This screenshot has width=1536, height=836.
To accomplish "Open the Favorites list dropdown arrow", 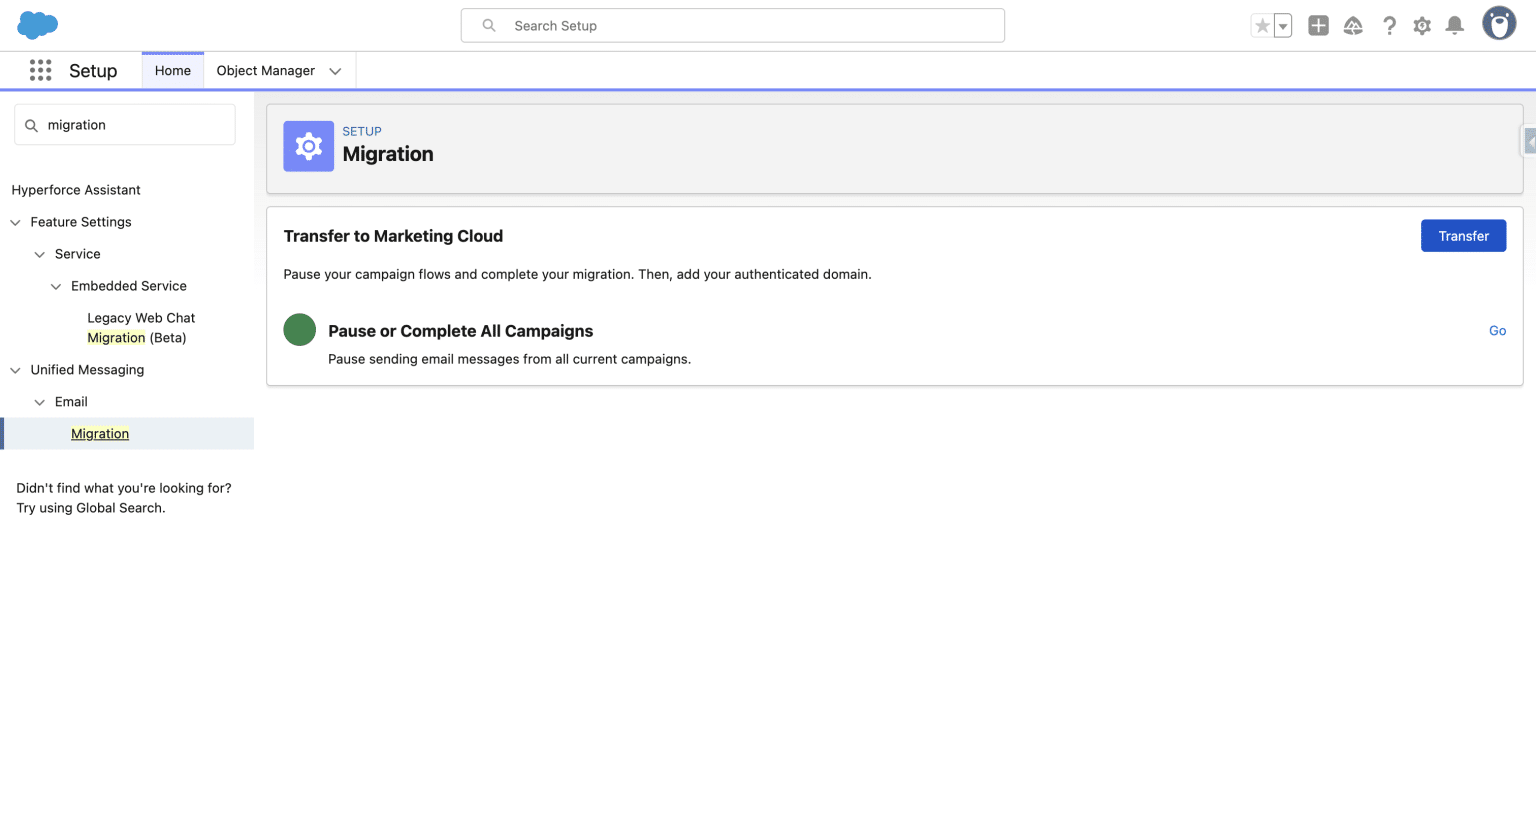I will pyautogui.click(x=1283, y=26).
